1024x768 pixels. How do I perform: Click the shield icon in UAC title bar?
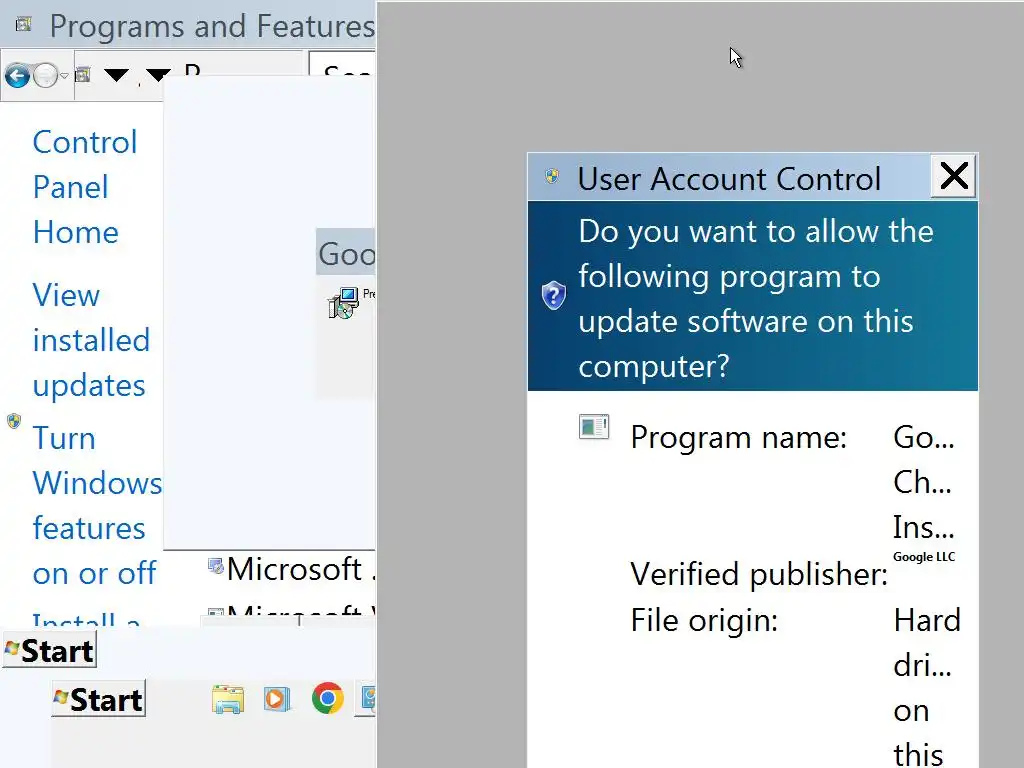click(552, 176)
